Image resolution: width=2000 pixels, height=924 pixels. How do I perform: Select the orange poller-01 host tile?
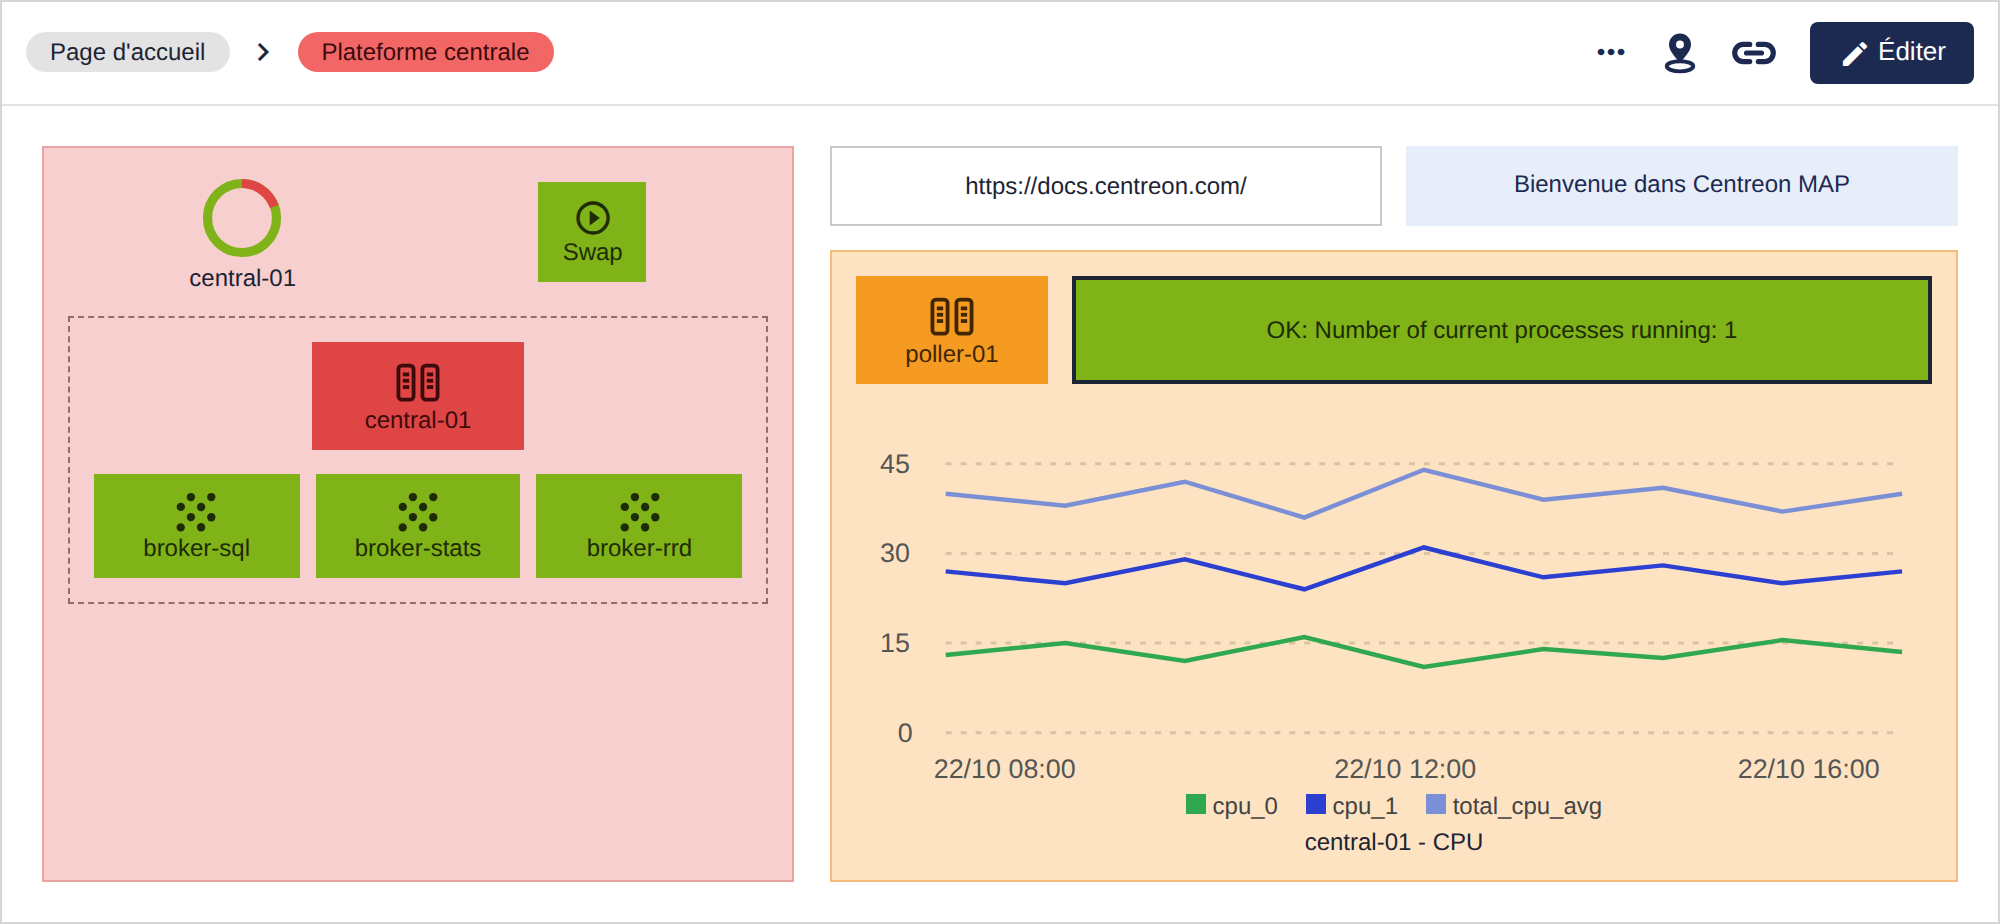[952, 330]
